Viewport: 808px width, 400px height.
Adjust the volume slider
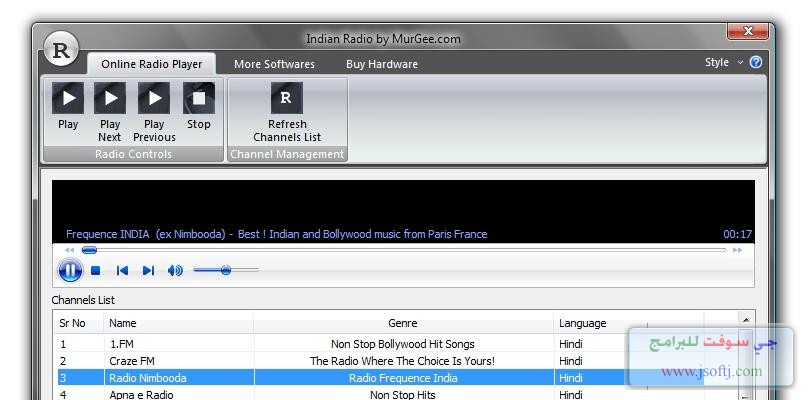tap(226, 270)
